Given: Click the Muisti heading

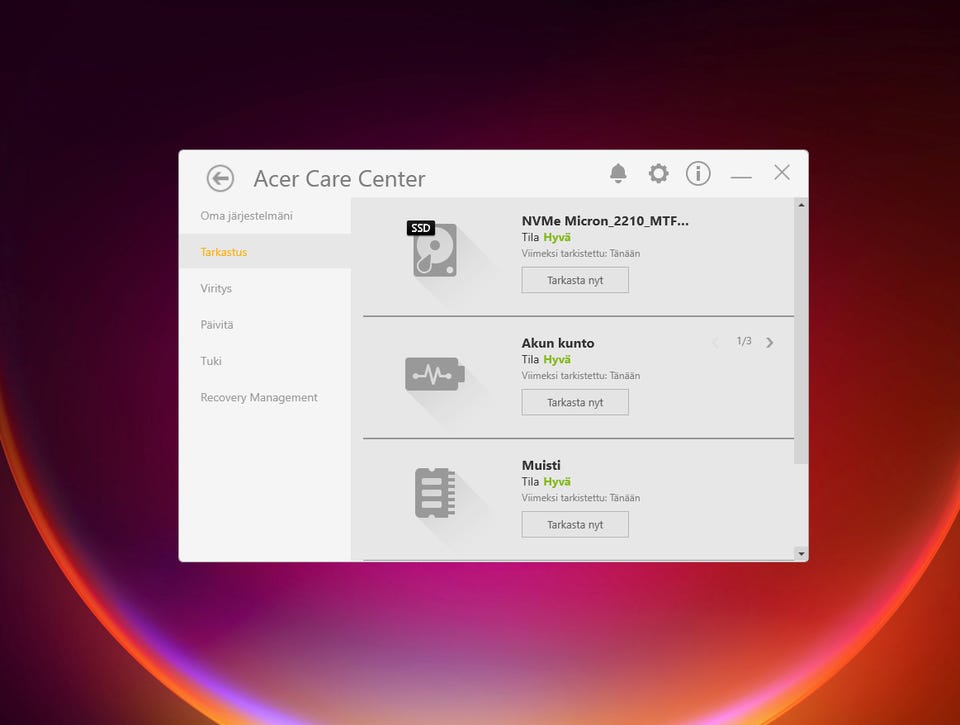Looking at the screenshot, I should 541,465.
